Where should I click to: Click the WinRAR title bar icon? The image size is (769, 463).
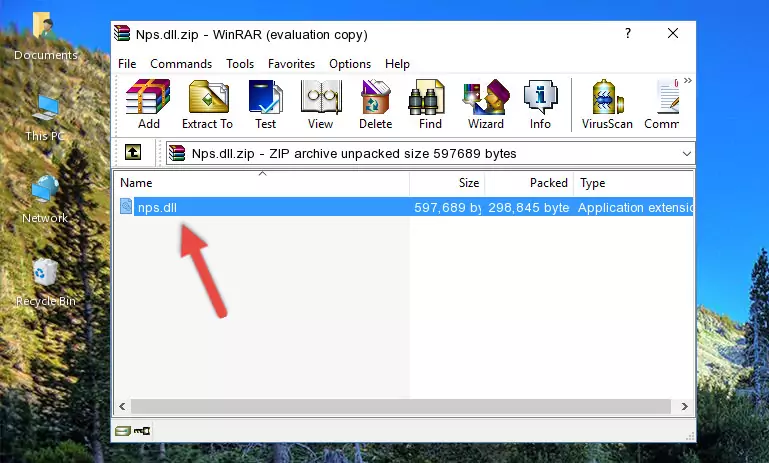(122, 34)
